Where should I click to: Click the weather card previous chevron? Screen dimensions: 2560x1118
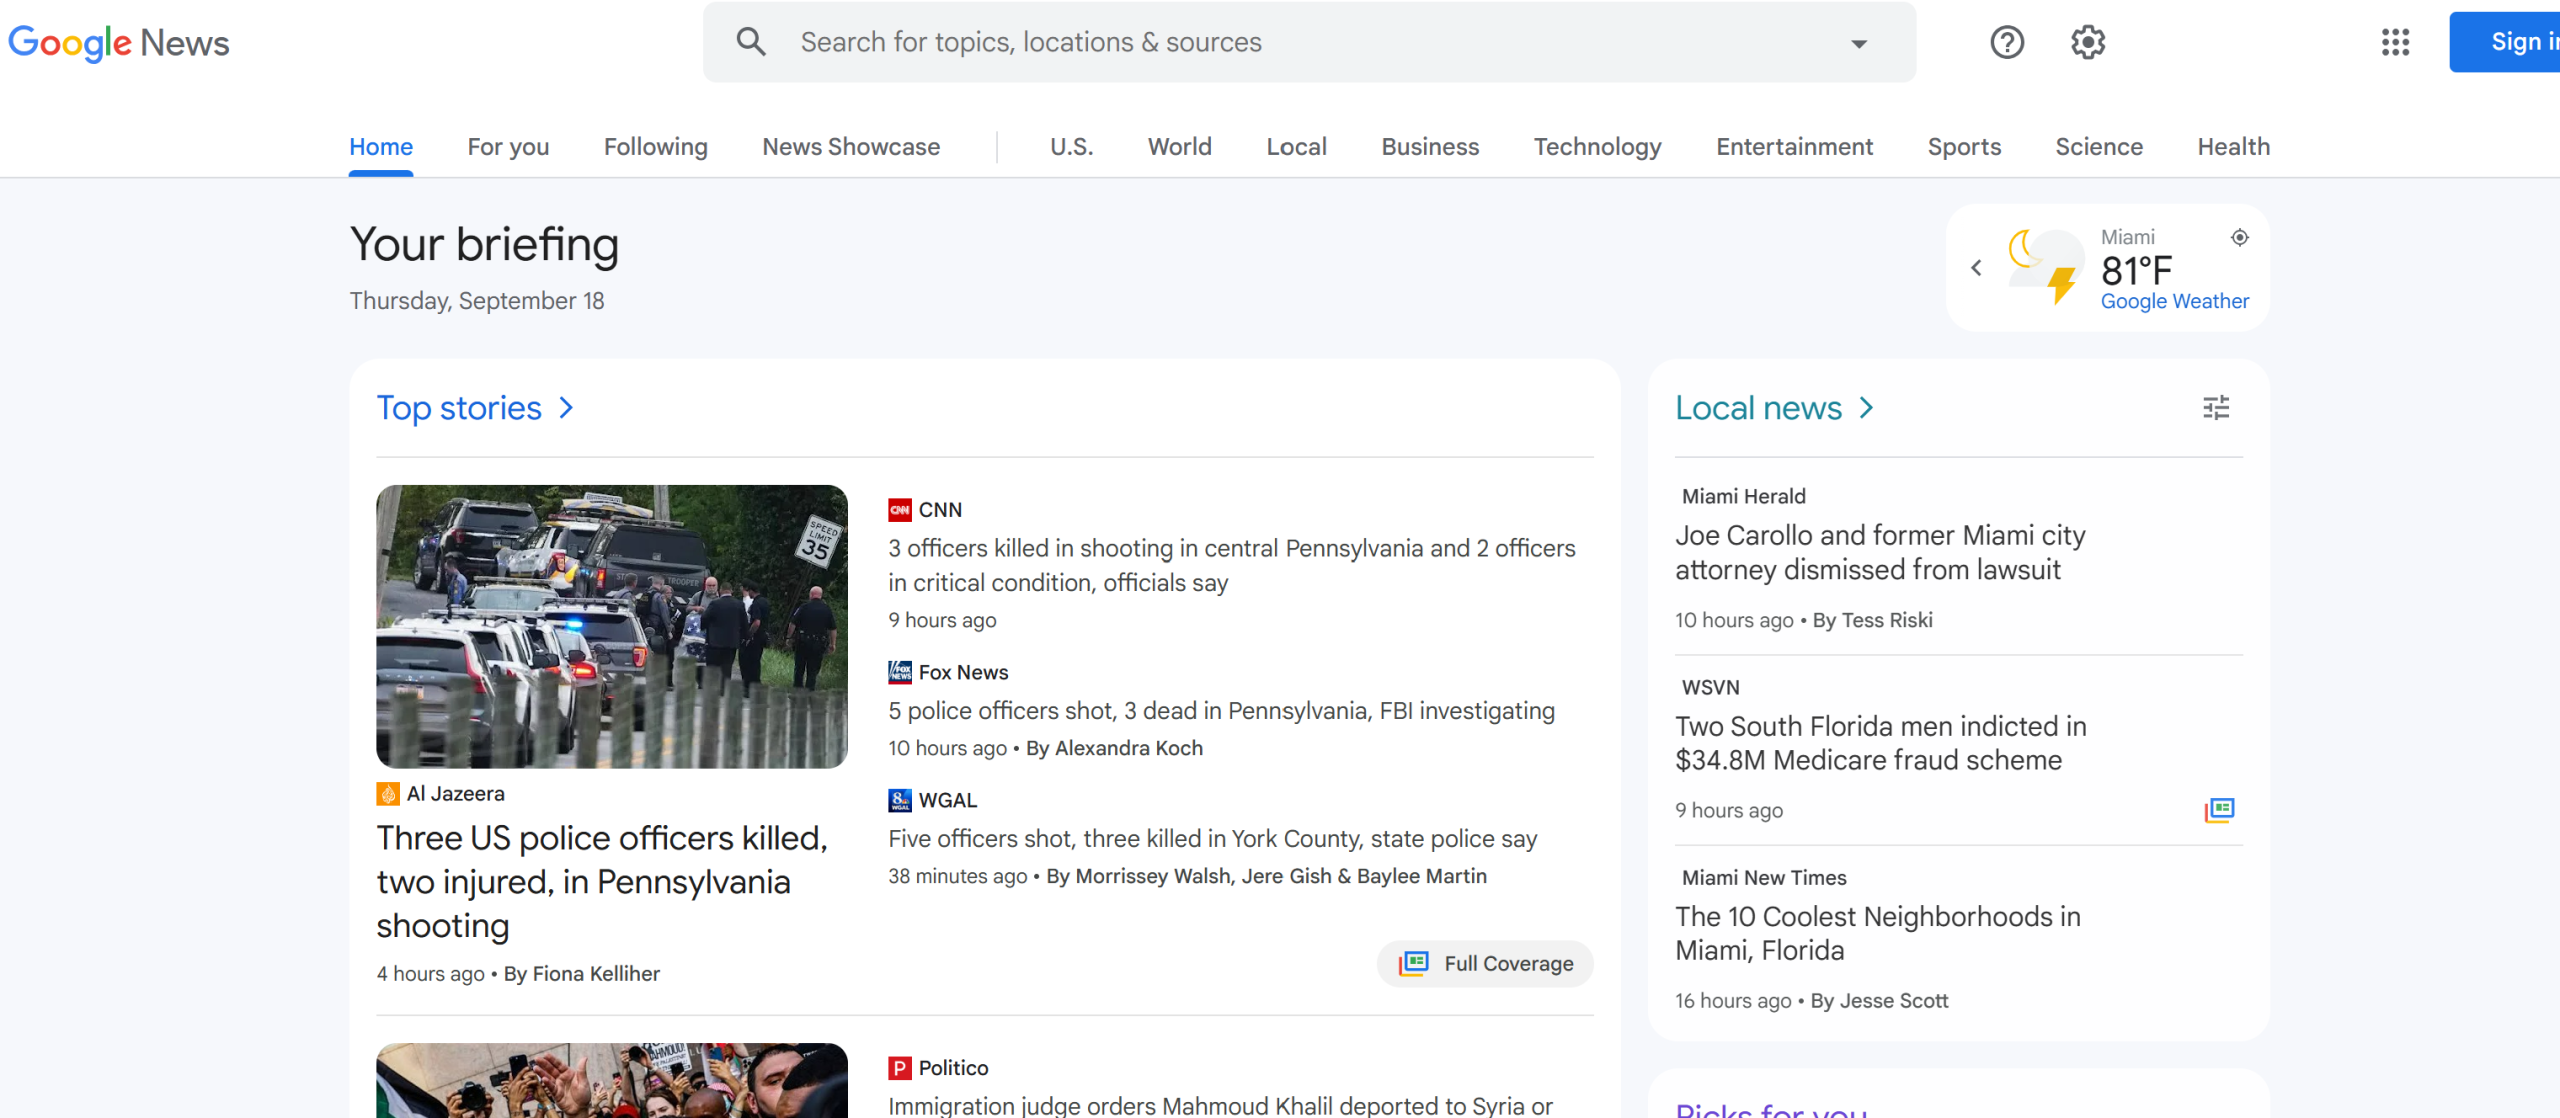coord(1976,268)
